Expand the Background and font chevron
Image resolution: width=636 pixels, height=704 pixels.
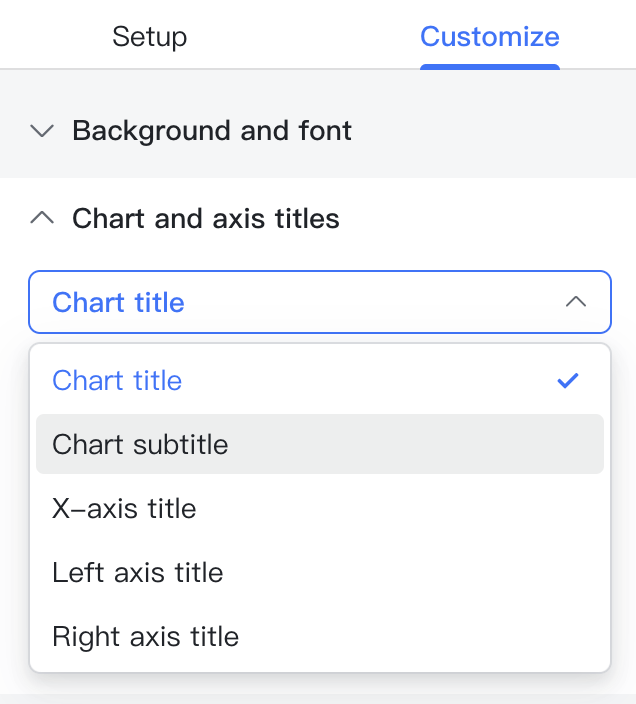42,131
